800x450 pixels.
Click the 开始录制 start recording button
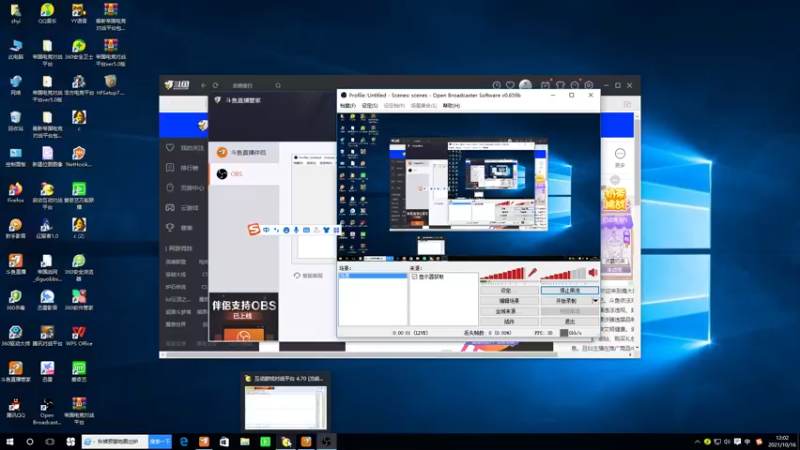click(566, 301)
